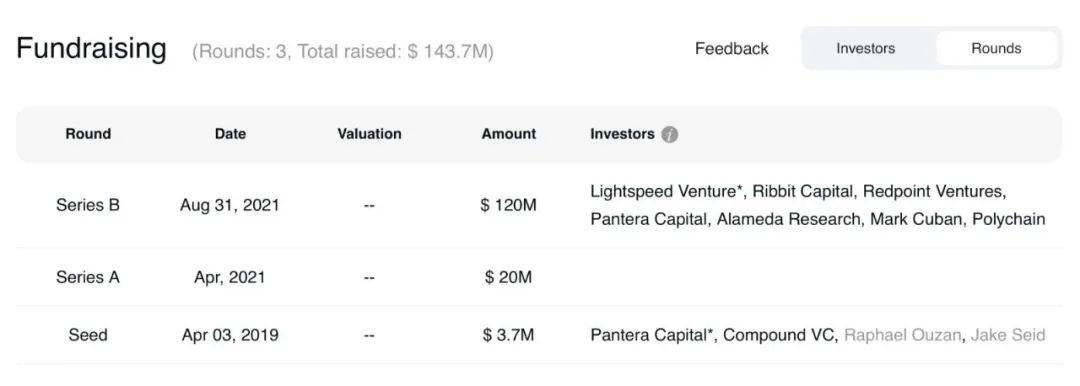Click the Investors info icon
Screen dimensions: 1080x386
point(669,134)
